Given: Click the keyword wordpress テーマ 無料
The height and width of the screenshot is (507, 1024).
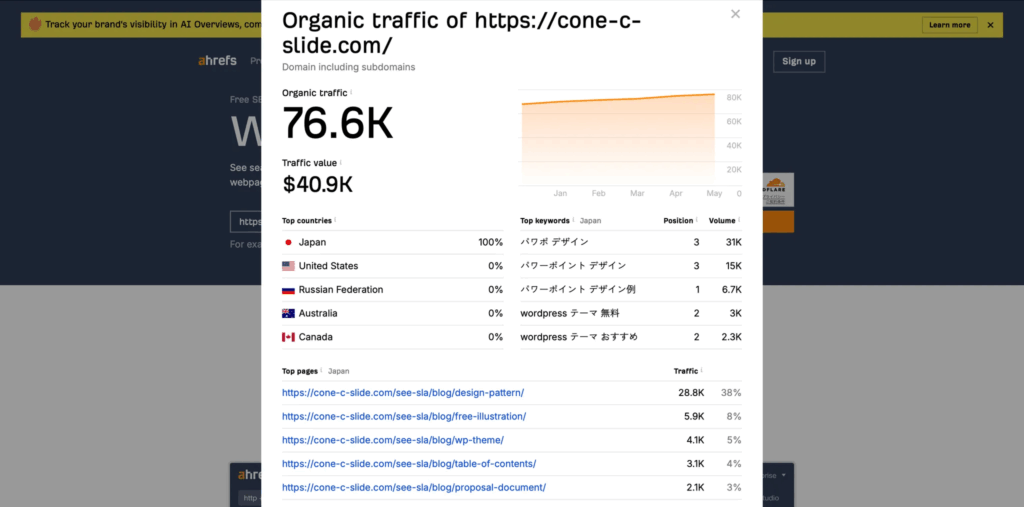Looking at the screenshot, I should 570,313.
